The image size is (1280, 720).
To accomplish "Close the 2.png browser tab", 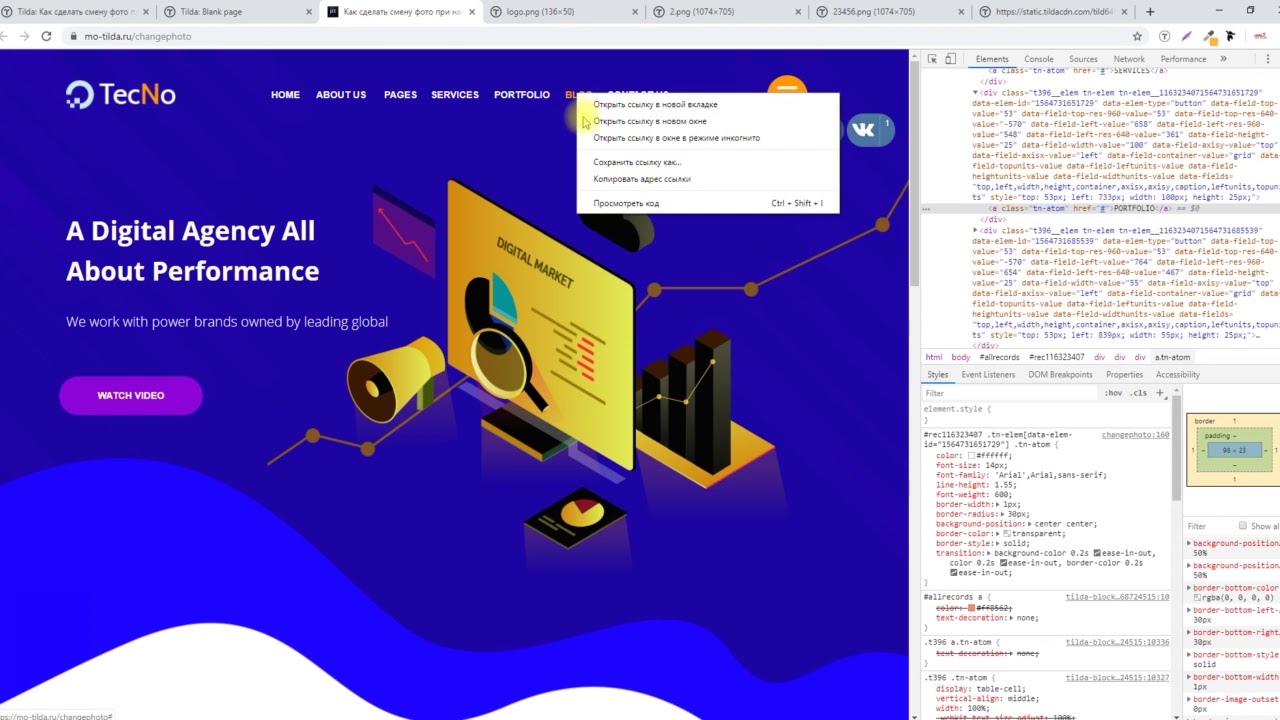I will (797, 12).
